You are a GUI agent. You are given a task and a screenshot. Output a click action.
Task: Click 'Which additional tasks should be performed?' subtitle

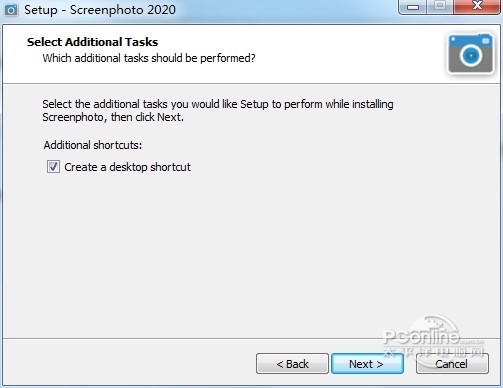(149, 58)
